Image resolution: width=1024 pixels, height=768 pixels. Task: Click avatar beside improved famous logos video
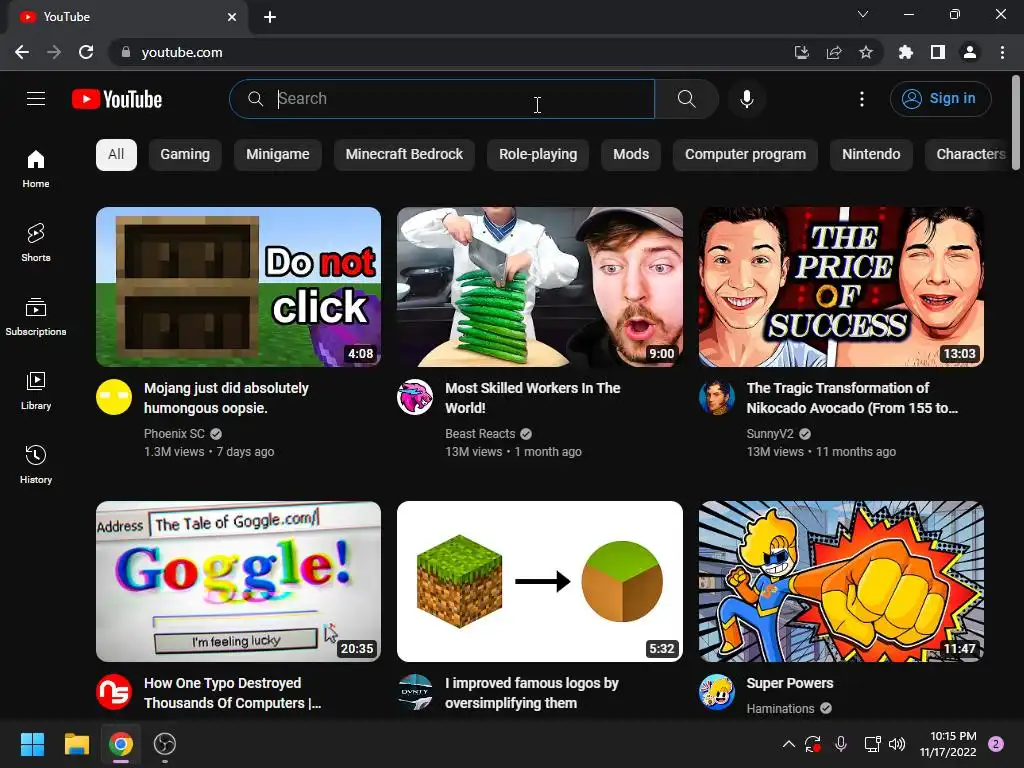click(415, 692)
